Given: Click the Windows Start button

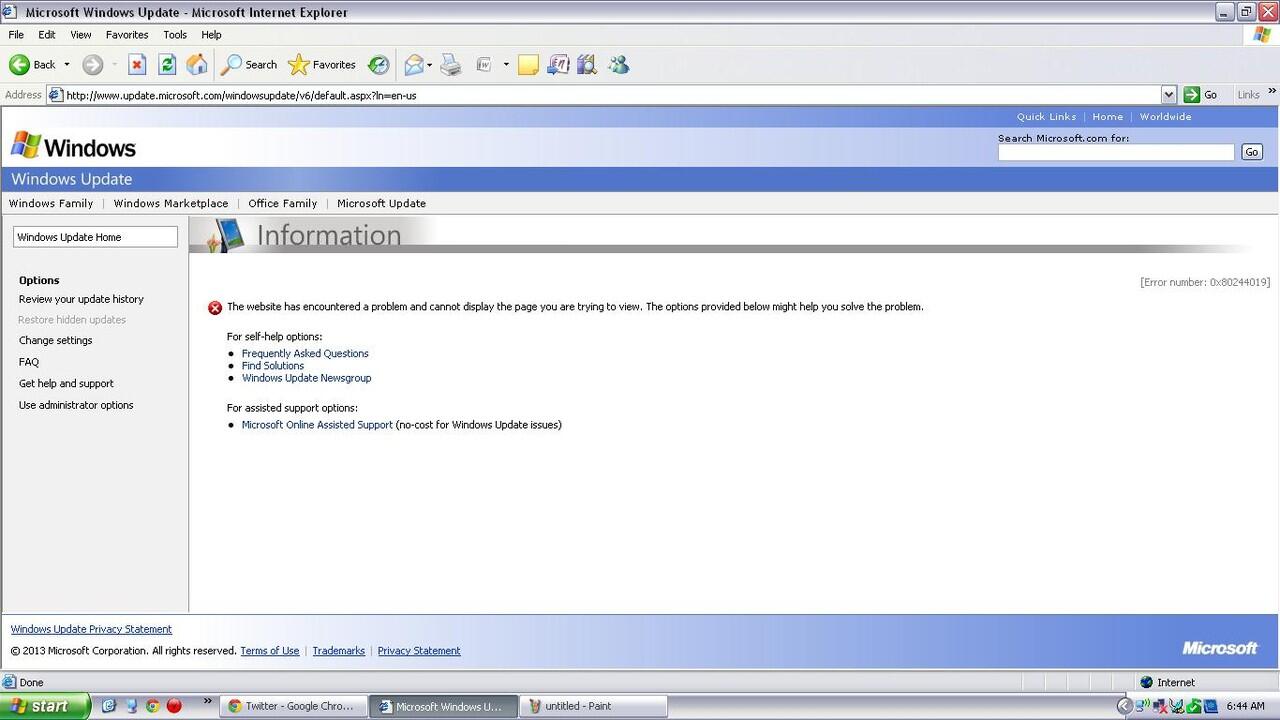Looking at the screenshot, I should pyautogui.click(x=45, y=706).
